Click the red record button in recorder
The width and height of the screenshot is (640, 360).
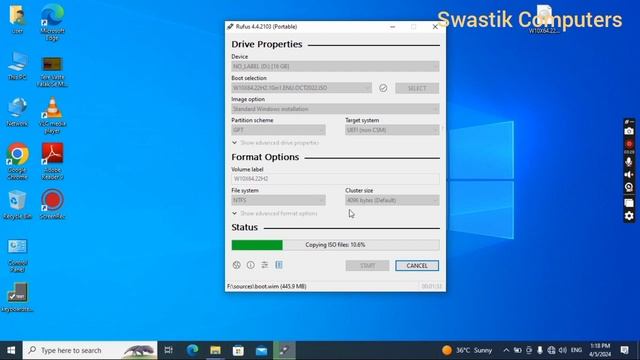629,144
